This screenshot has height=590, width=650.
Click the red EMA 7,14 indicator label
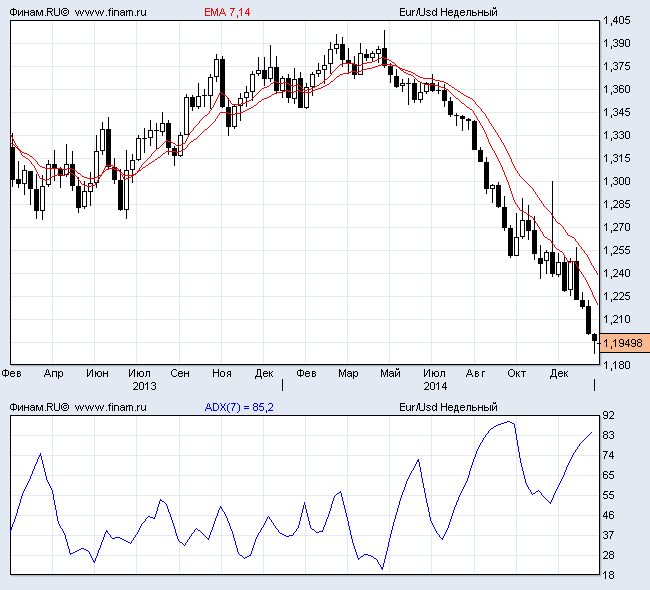pos(226,12)
